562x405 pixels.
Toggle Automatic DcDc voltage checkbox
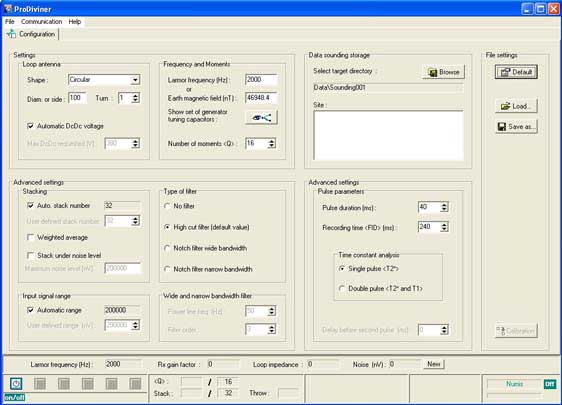point(30,126)
